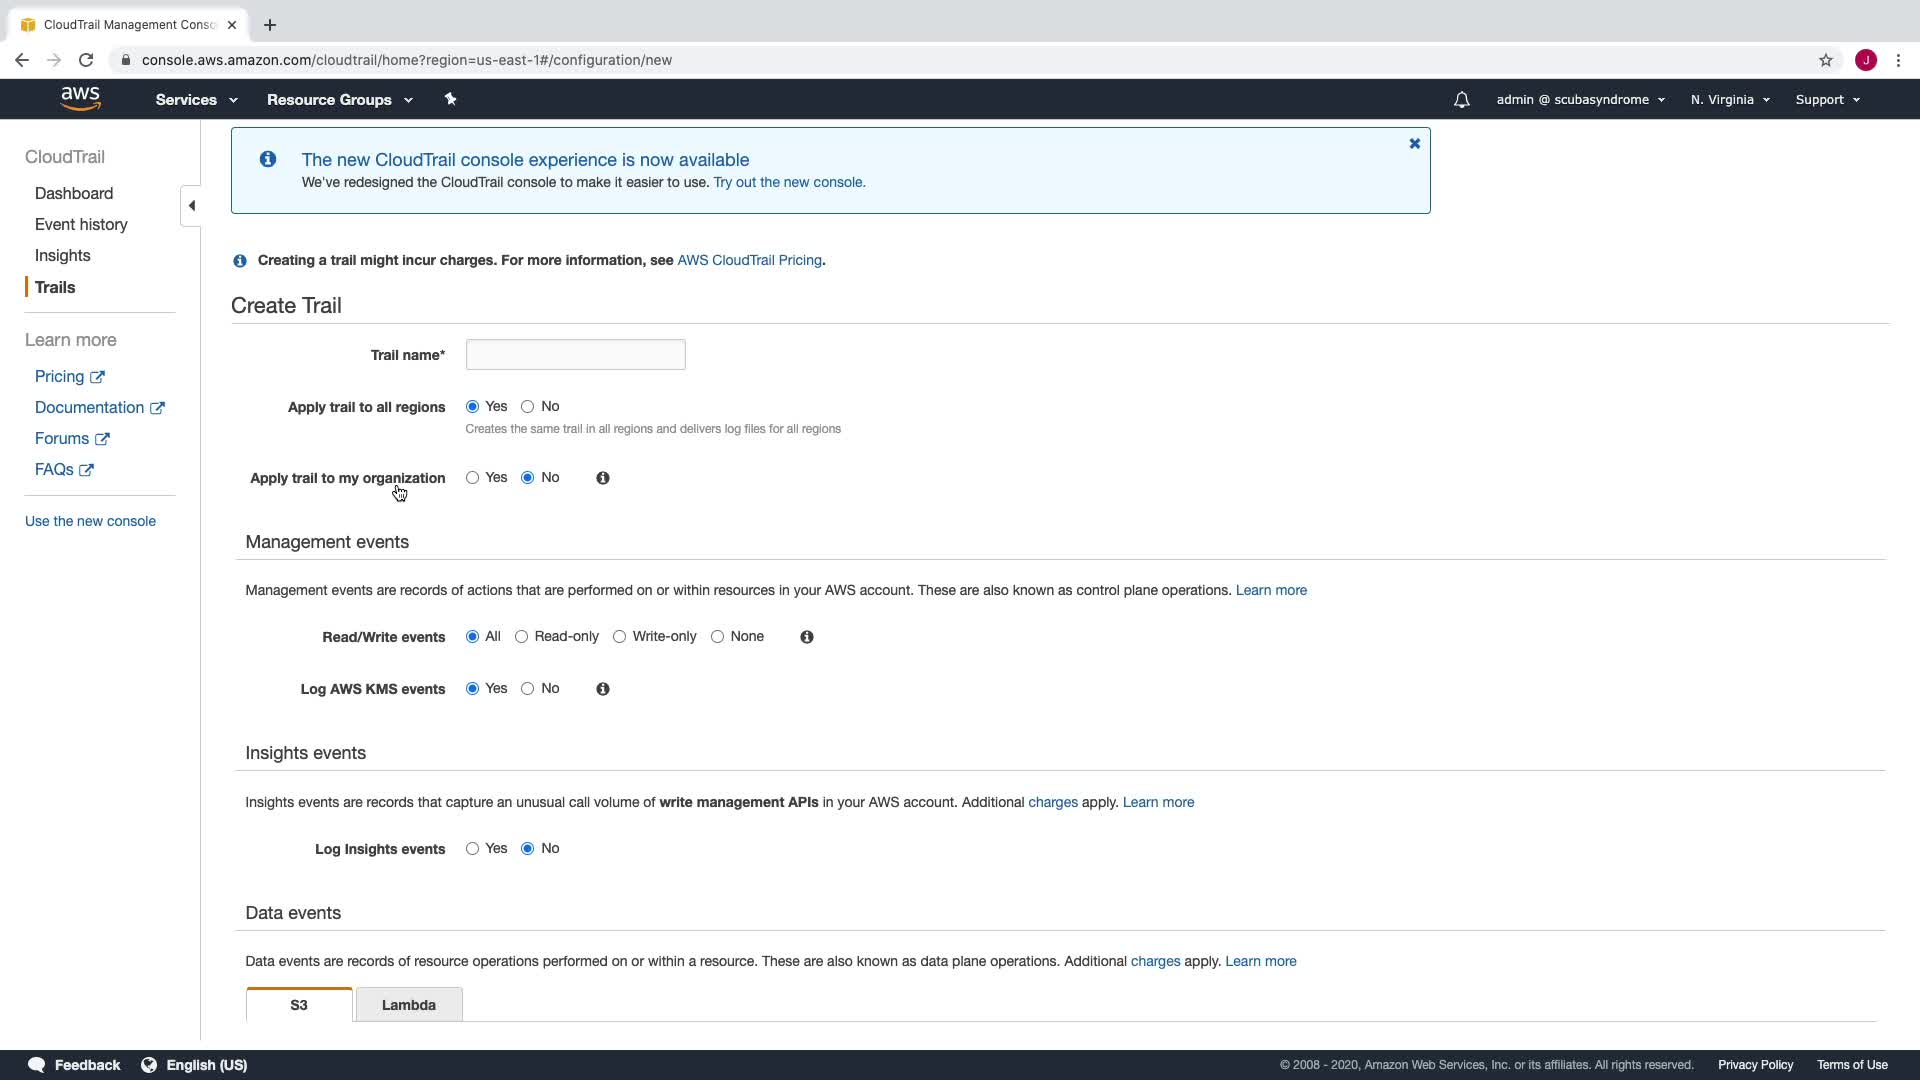The image size is (1920, 1080).
Task: Click the Trail name input field
Action: click(x=575, y=355)
